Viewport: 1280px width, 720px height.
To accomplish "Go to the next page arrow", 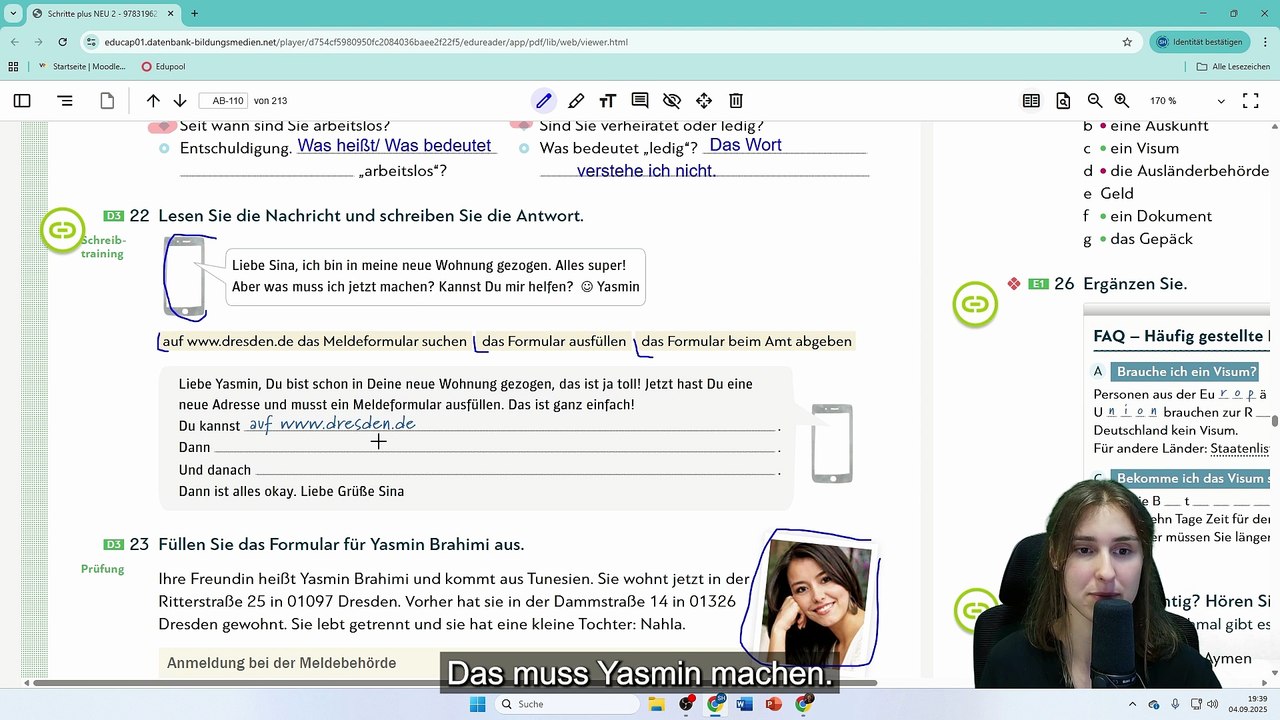I will coord(180,101).
